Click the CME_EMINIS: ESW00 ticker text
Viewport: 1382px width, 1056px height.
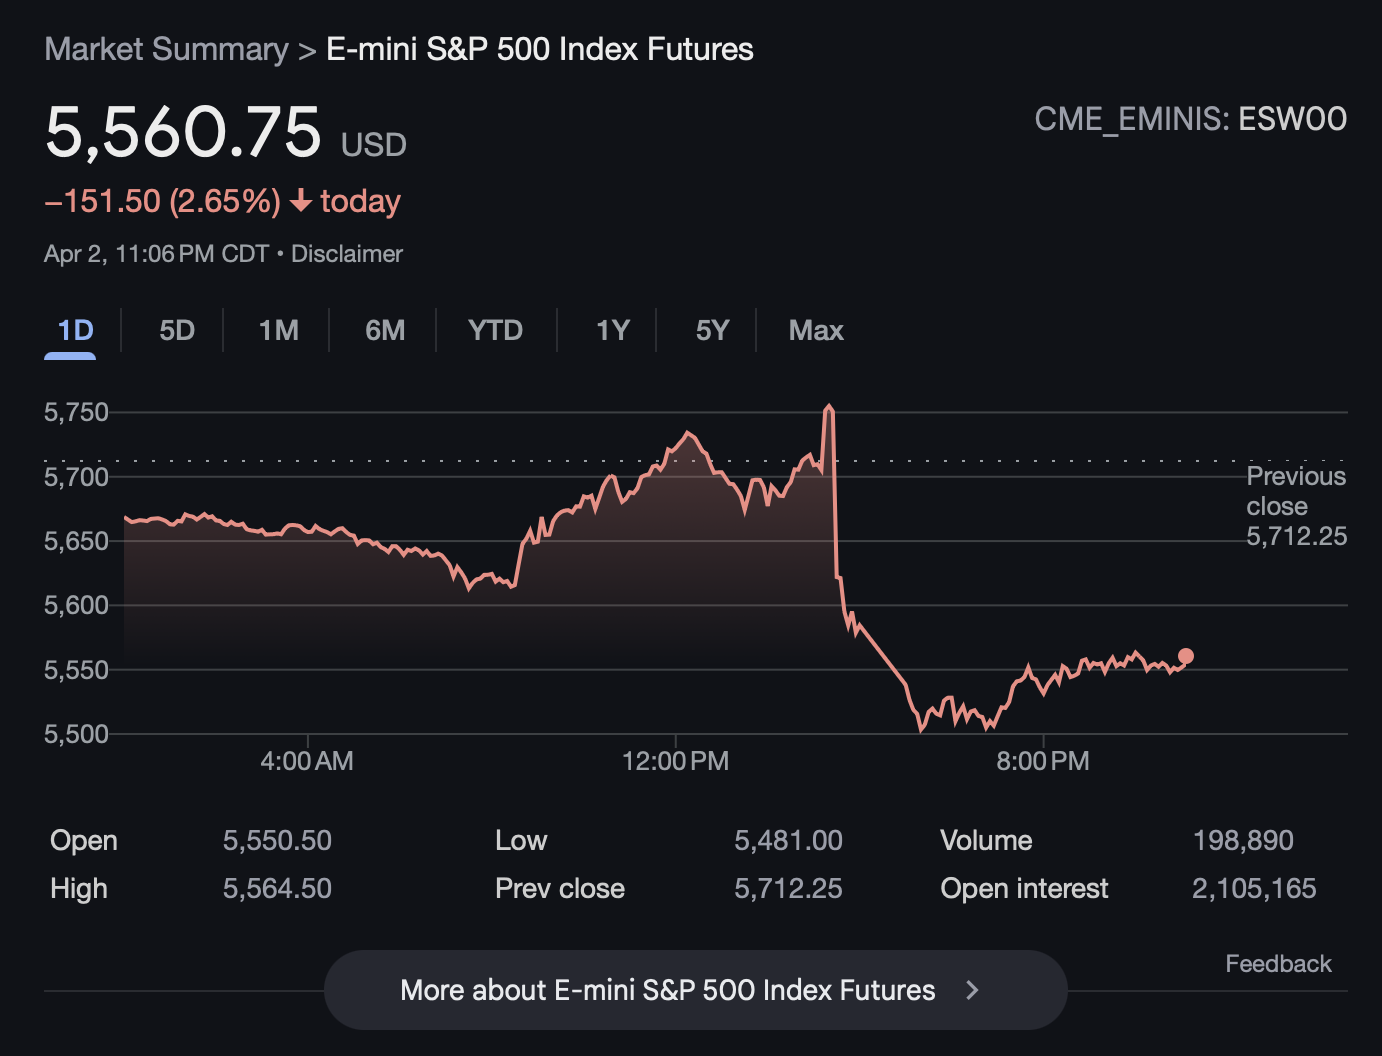tap(1190, 119)
